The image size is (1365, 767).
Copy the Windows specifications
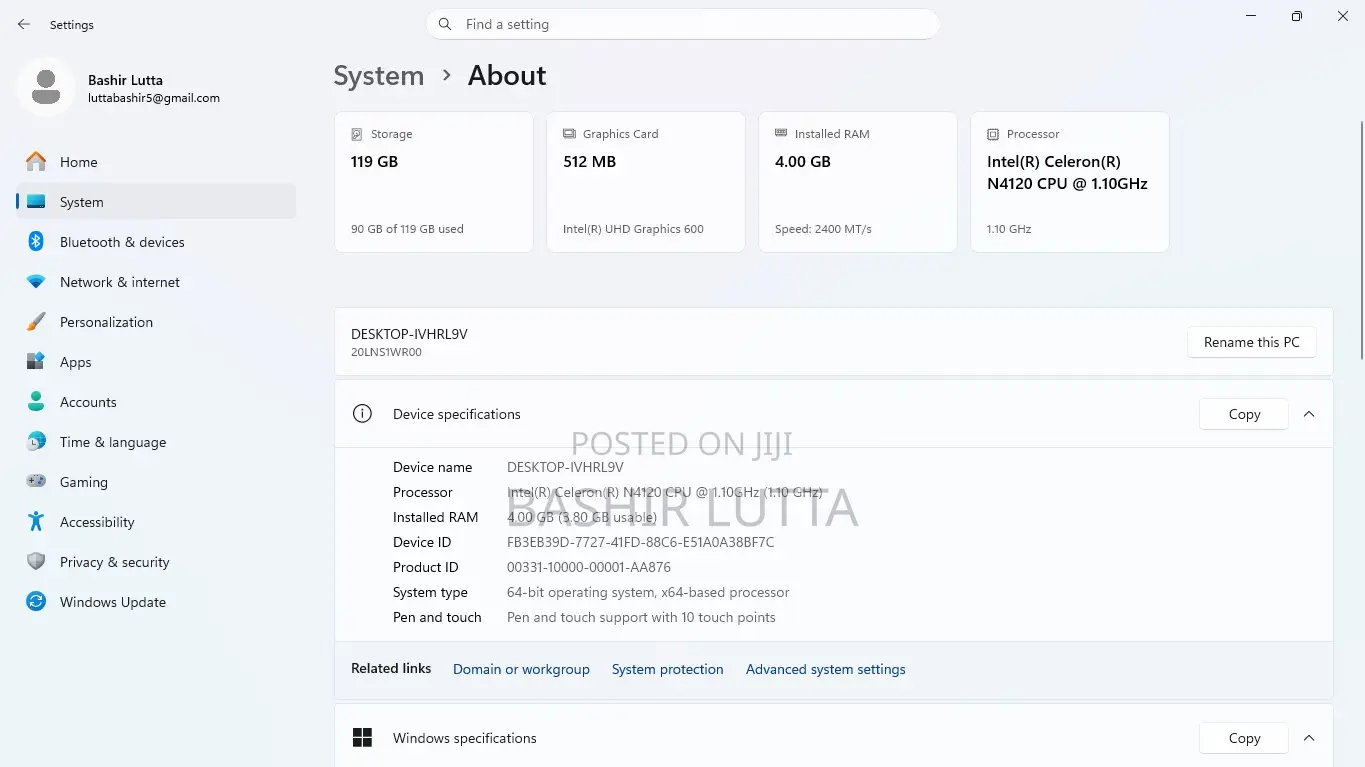coord(1244,738)
